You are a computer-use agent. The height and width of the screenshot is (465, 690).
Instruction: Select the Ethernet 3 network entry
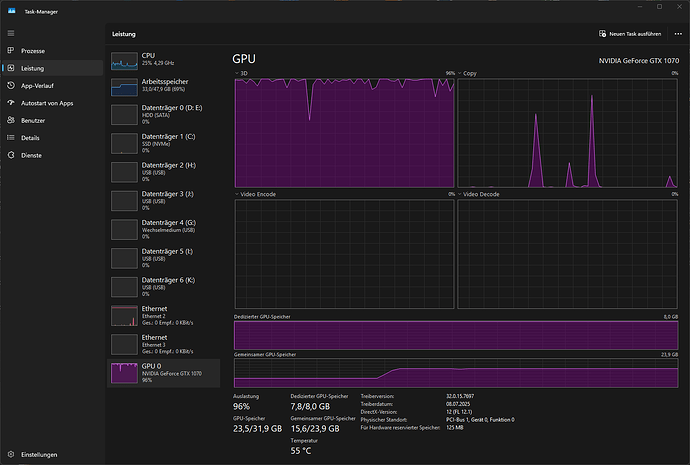[163, 344]
